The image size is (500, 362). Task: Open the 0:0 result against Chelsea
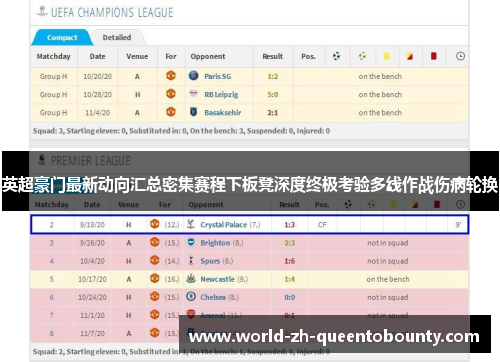pyautogui.click(x=289, y=297)
